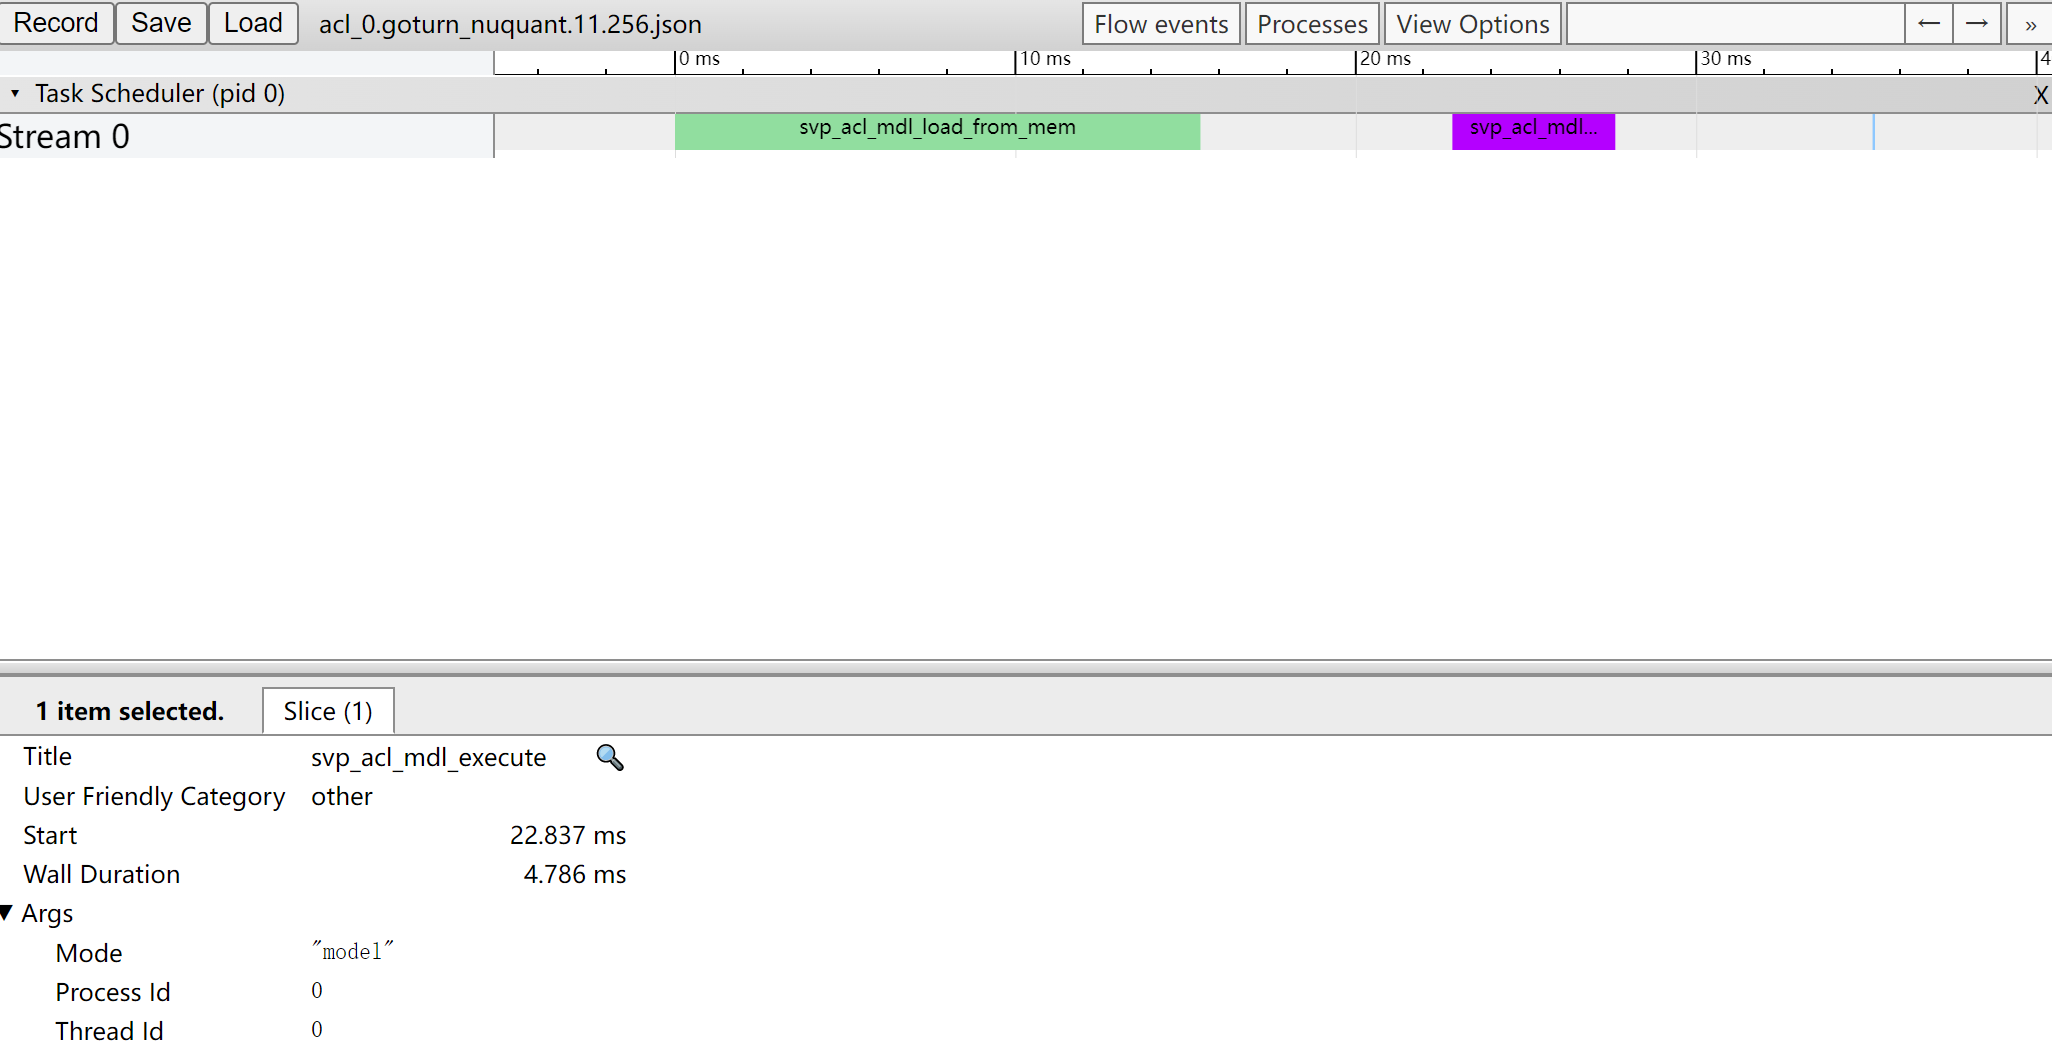The width and height of the screenshot is (2052, 1060).
Task: Load a trace file
Action: (x=253, y=23)
